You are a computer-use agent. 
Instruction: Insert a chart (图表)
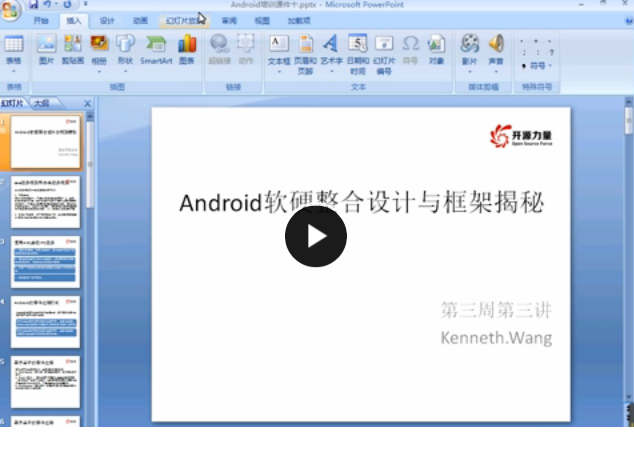point(187,49)
